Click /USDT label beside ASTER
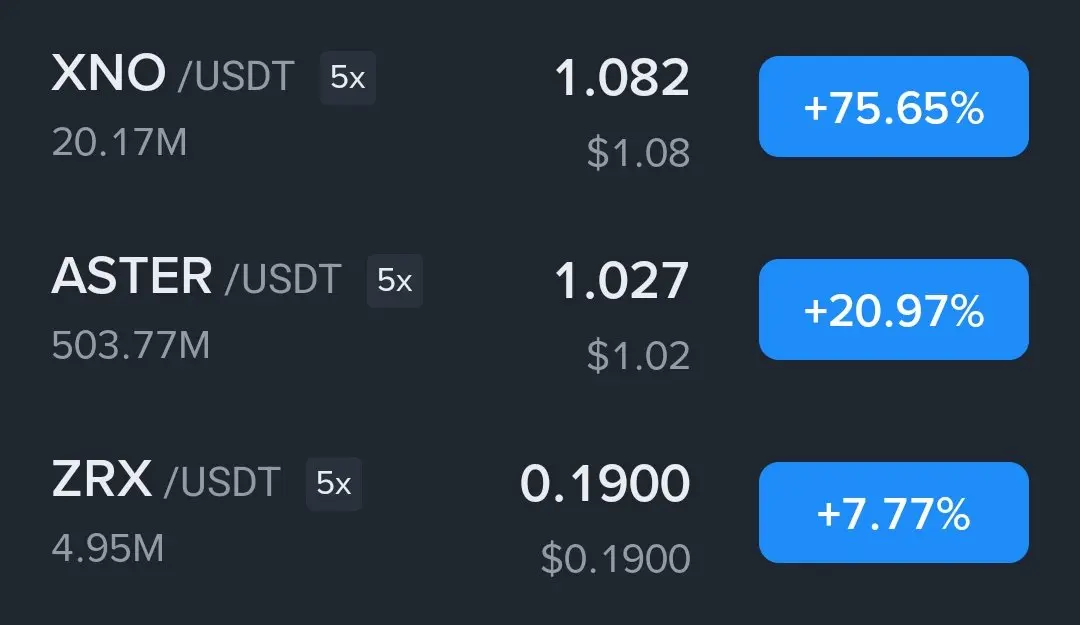 (283, 278)
